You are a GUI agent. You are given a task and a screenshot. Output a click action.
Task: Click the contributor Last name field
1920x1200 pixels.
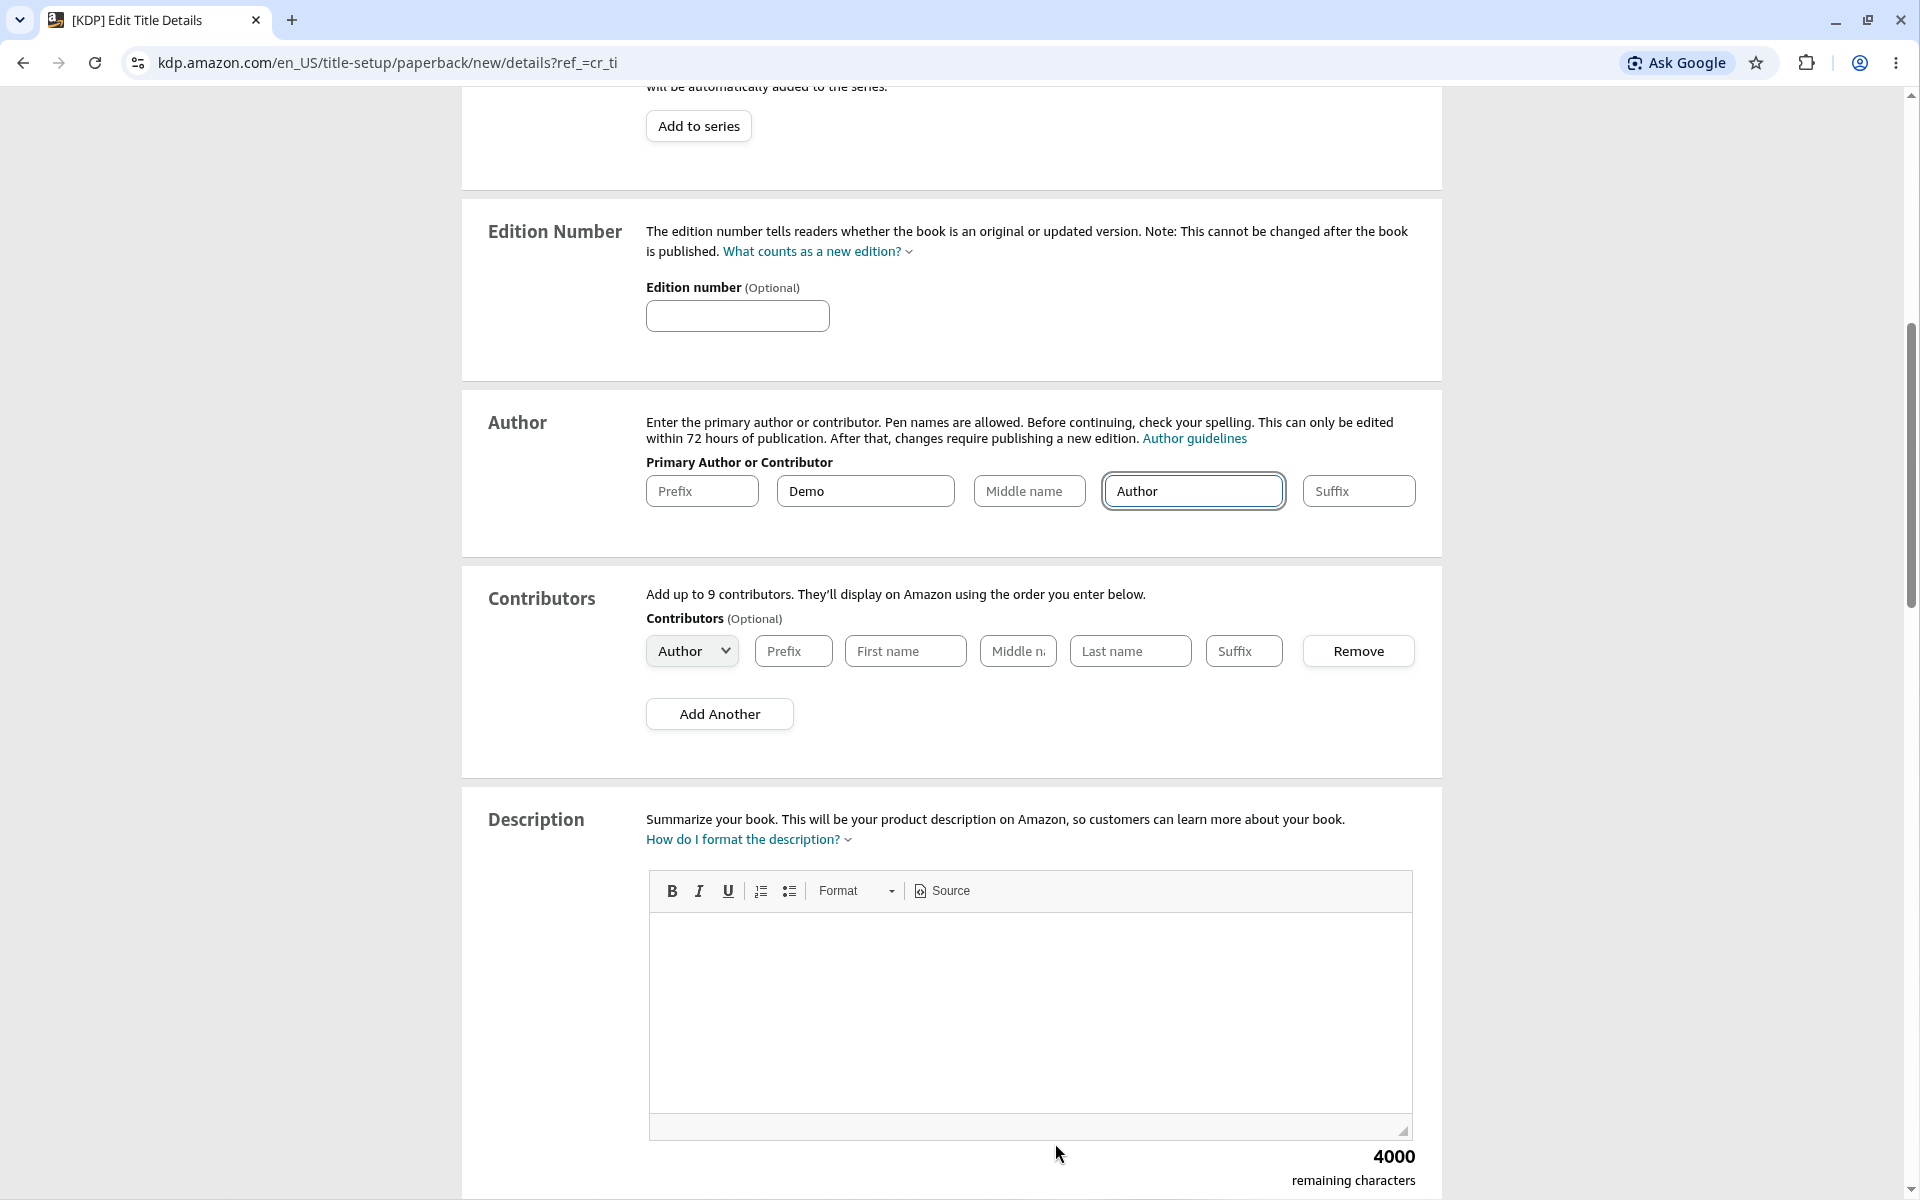(1131, 651)
